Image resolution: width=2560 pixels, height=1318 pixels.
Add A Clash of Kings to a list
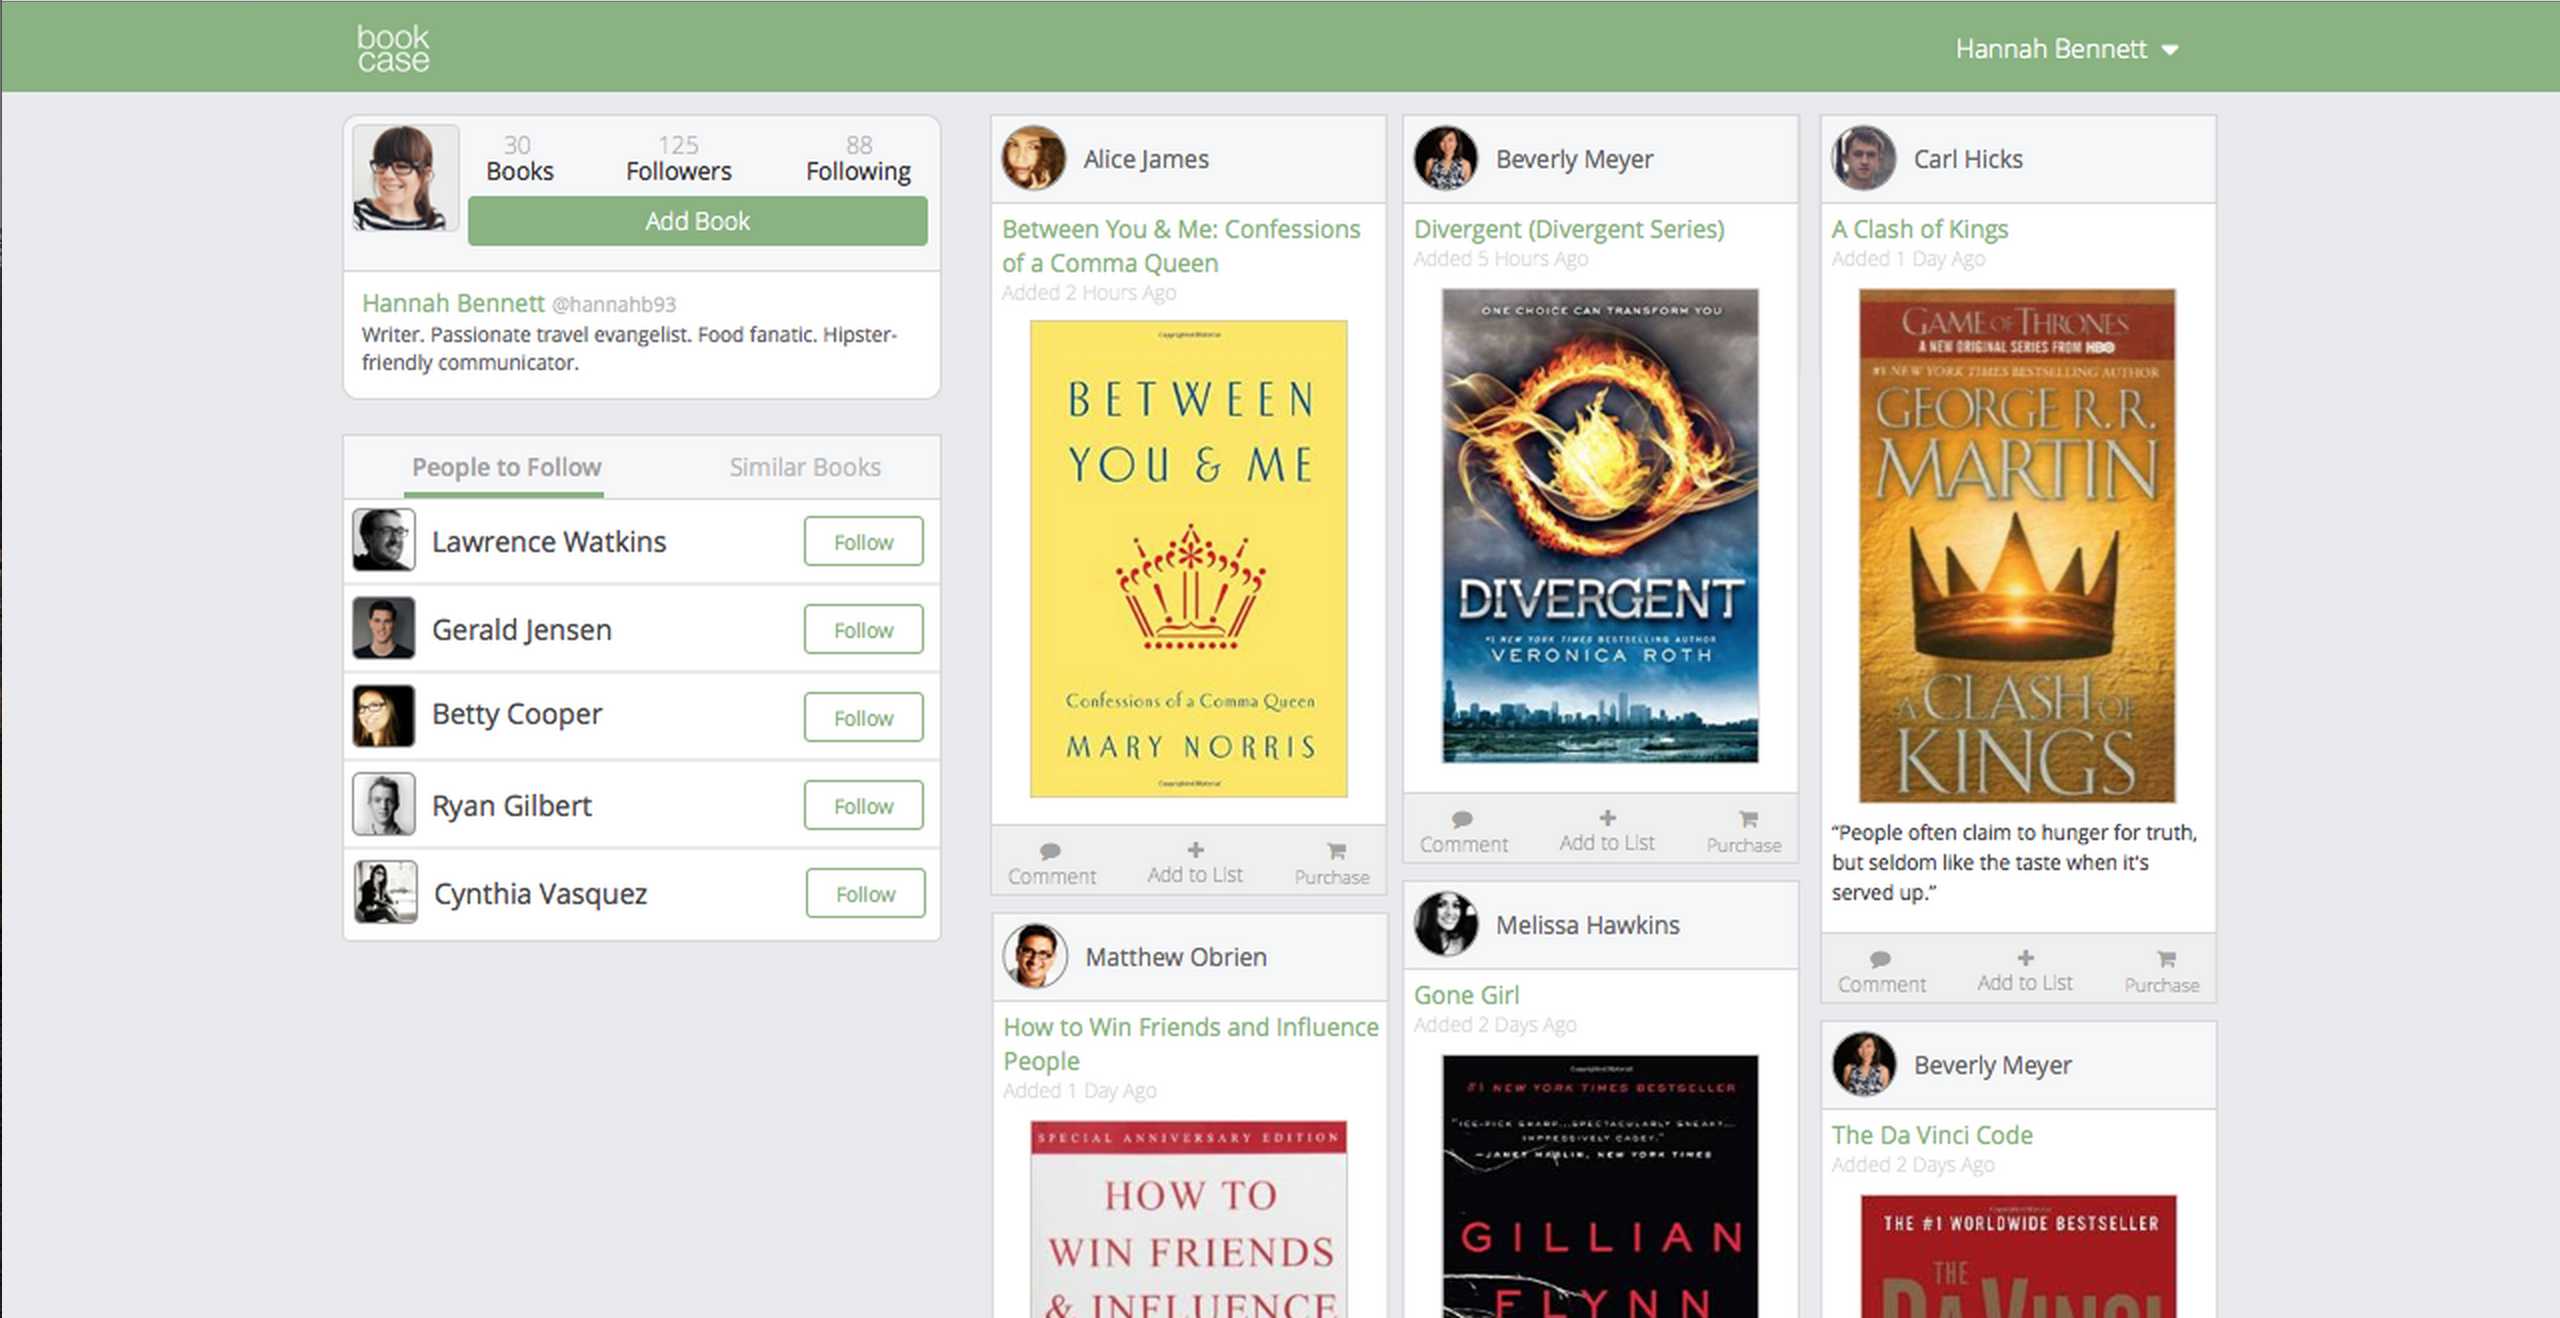[x=2025, y=971]
